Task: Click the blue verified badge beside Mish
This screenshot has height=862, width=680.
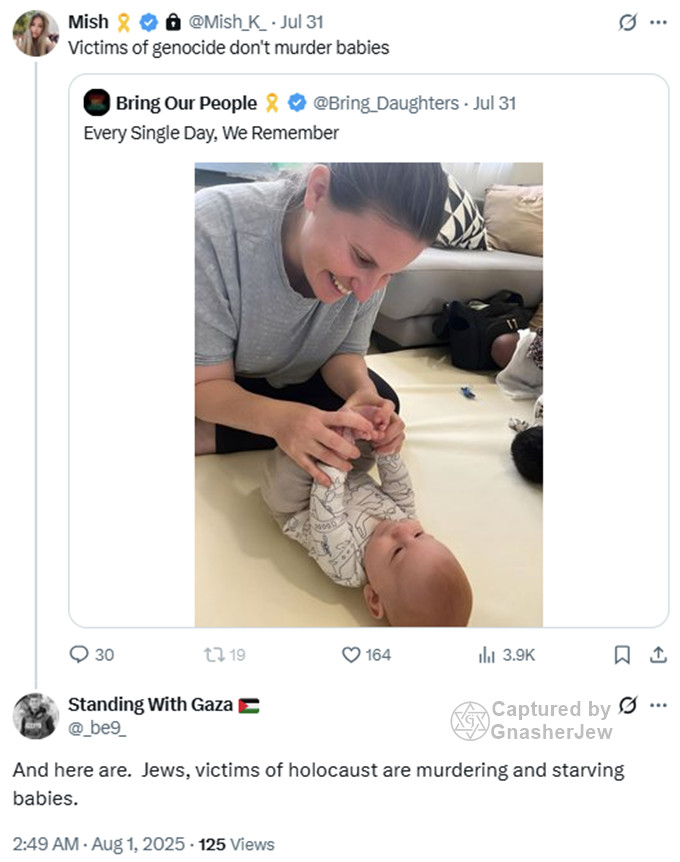Action: [148, 22]
